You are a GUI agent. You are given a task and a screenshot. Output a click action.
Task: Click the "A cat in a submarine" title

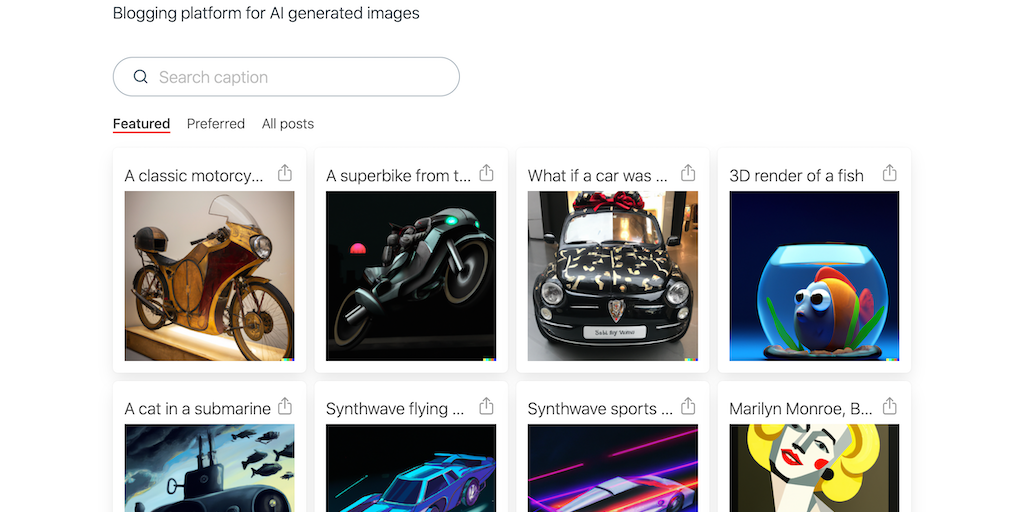[198, 408]
